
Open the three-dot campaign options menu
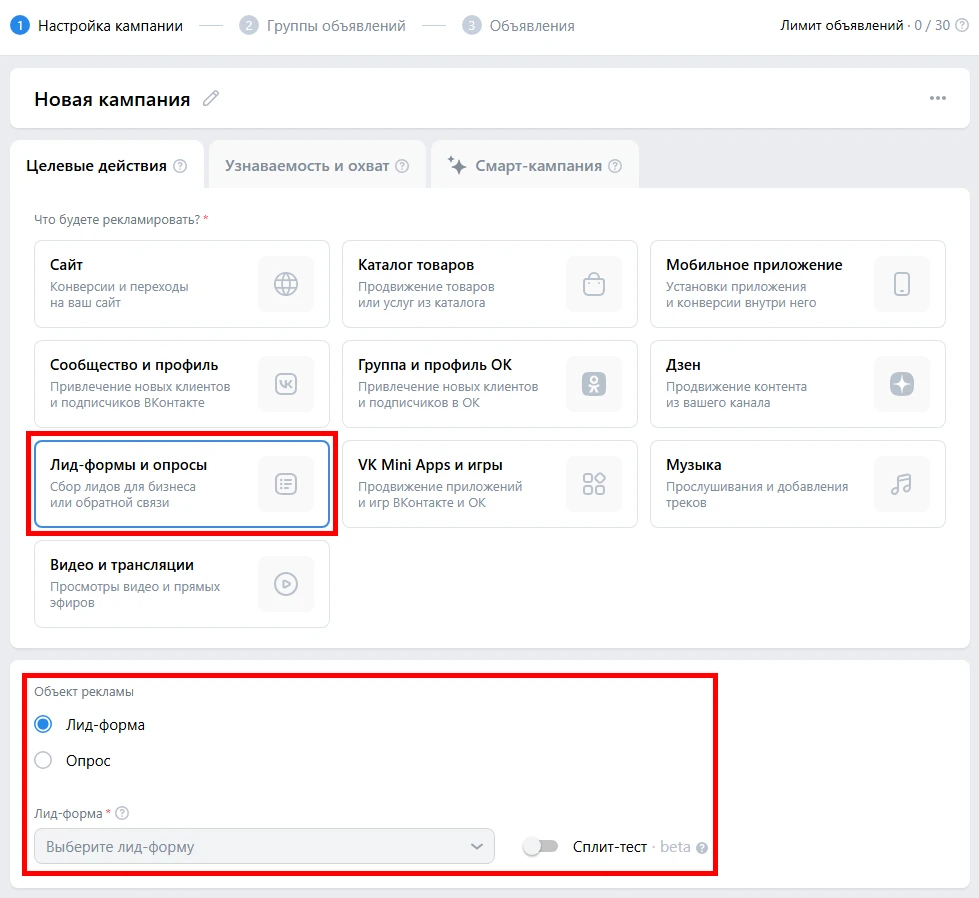coord(937,98)
